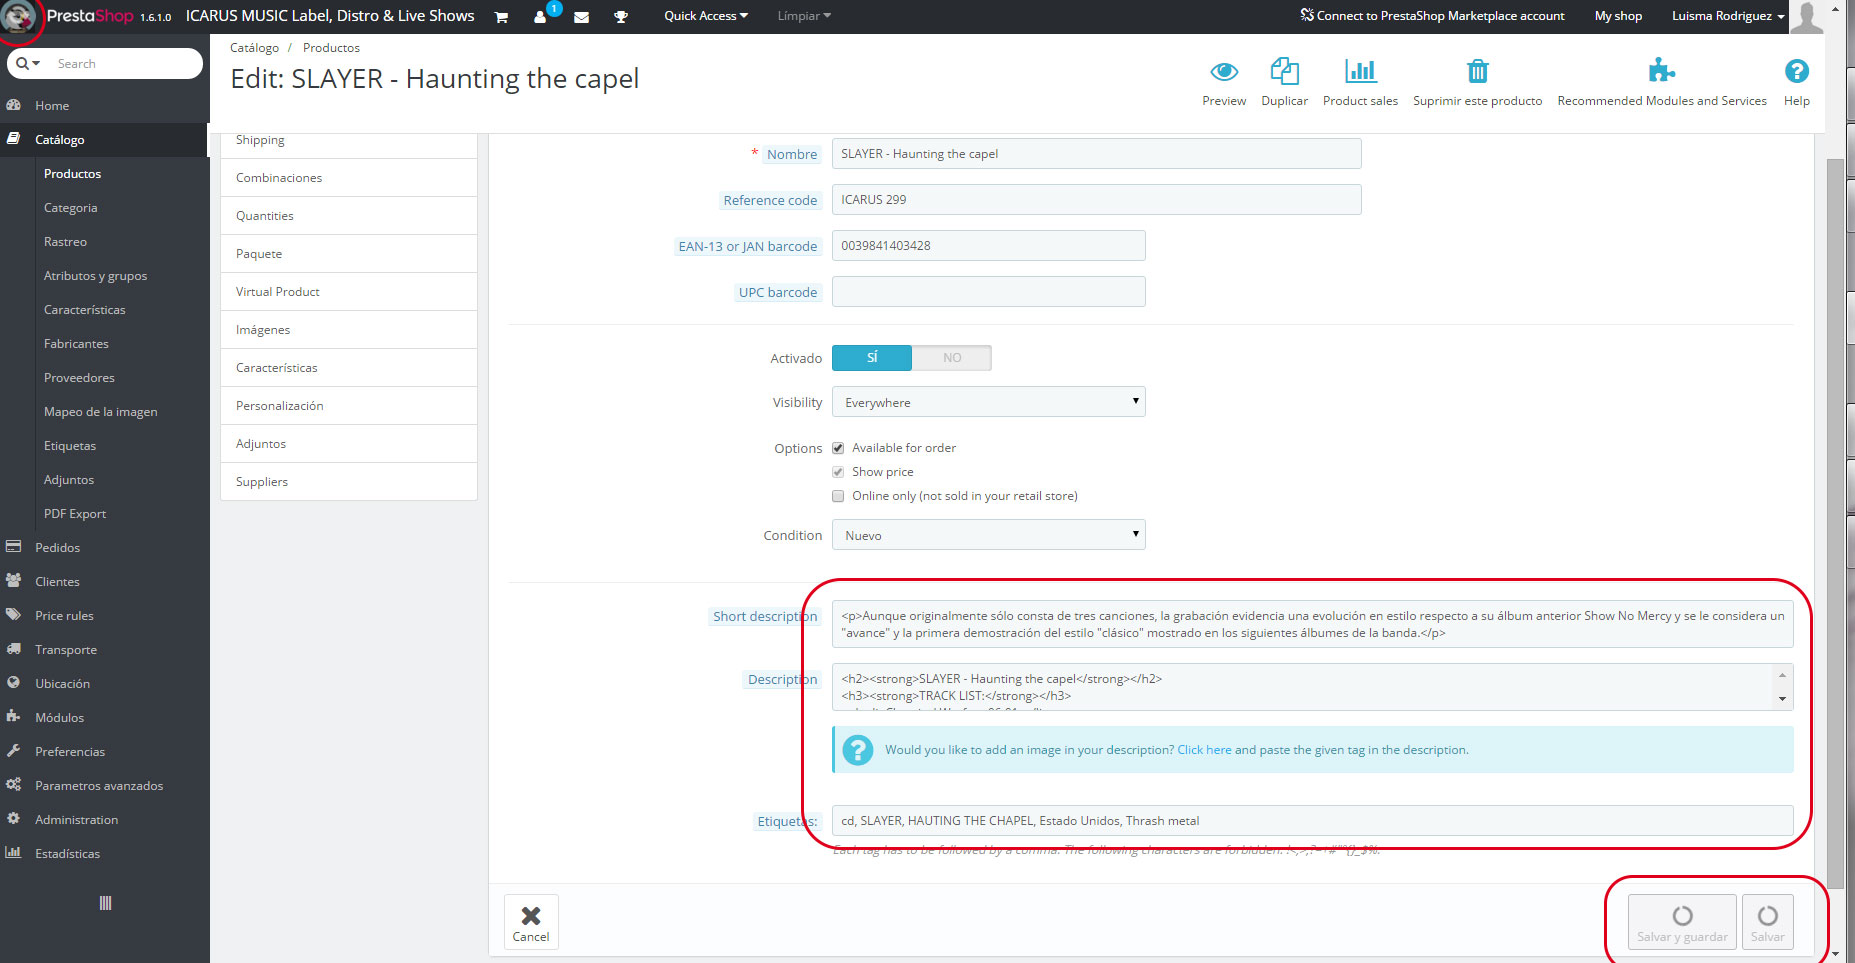
Task: Open the Help question mark icon
Action: tap(1796, 71)
